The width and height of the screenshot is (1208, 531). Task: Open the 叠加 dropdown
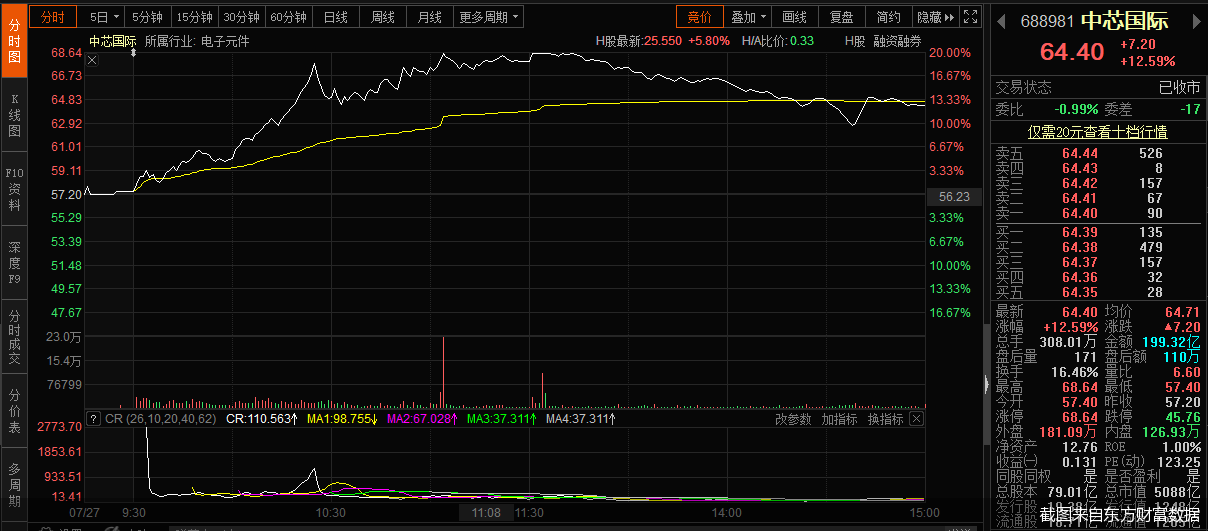pos(748,17)
